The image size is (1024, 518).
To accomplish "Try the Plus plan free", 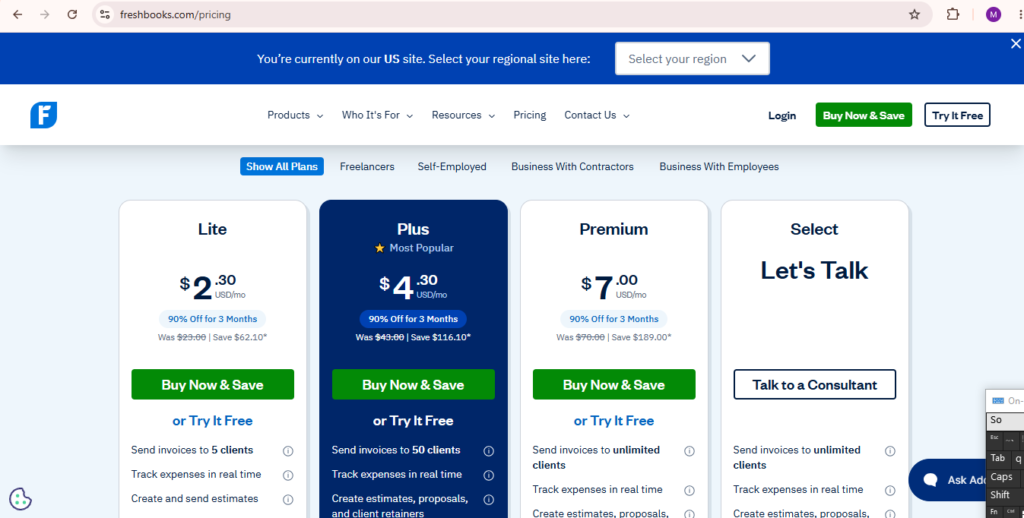I will tap(413, 421).
